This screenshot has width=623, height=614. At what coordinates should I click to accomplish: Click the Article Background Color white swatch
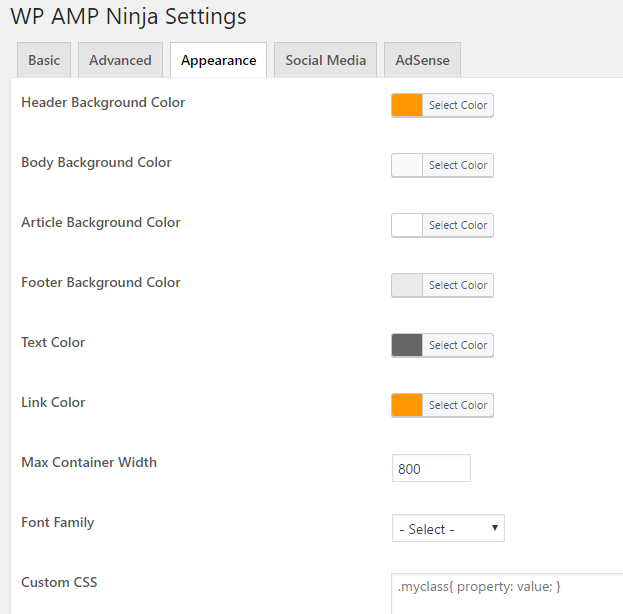pos(407,225)
